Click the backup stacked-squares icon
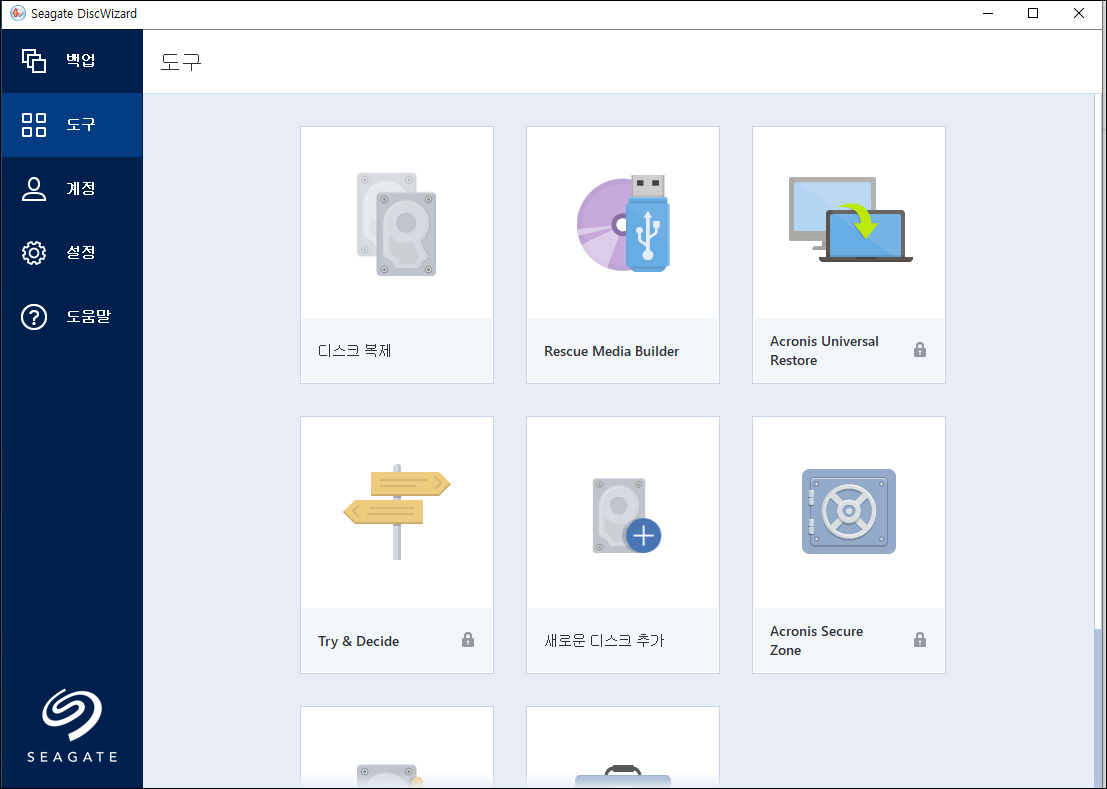 click(34, 61)
